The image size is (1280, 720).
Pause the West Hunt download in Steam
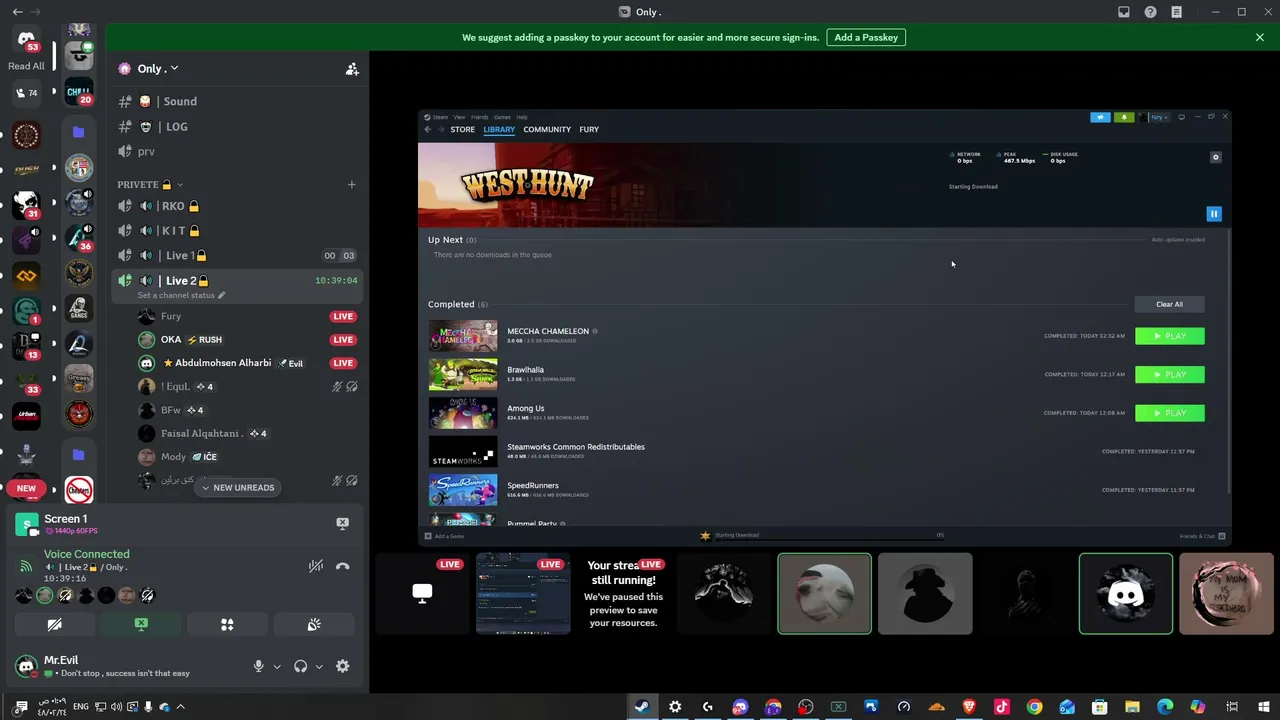[x=1214, y=214]
